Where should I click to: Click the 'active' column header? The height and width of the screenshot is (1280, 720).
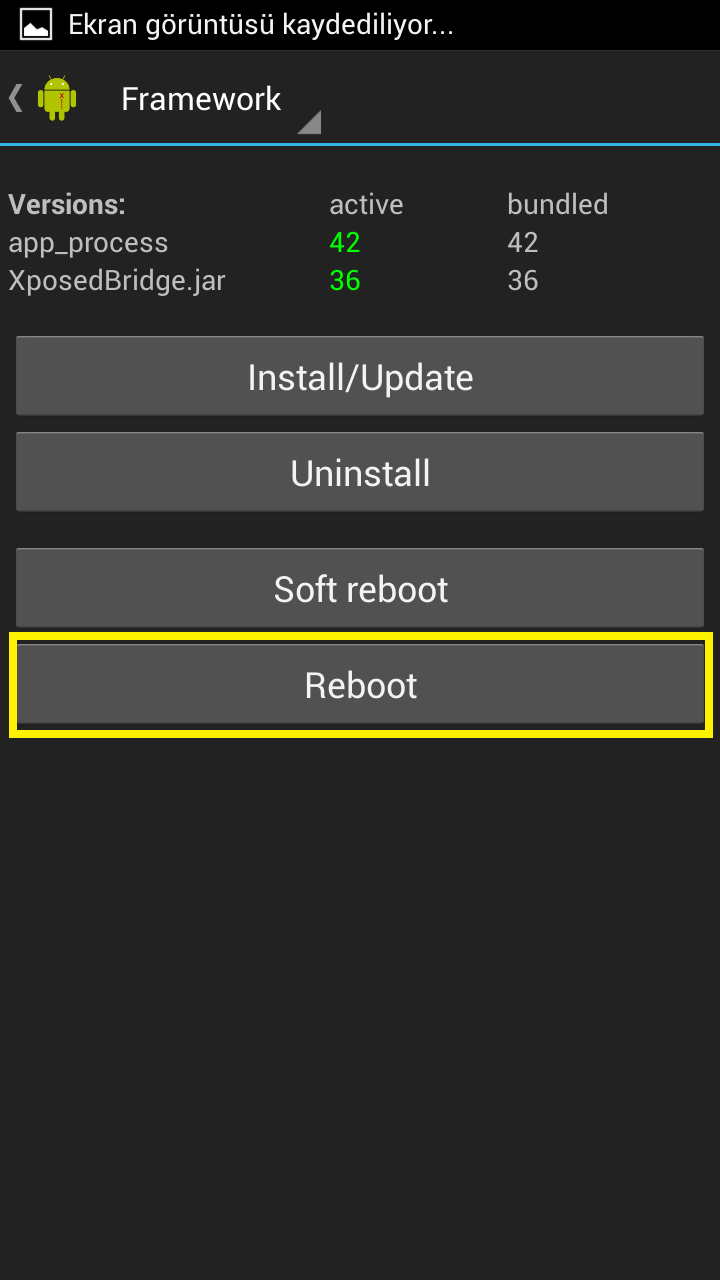click(366, 204)
